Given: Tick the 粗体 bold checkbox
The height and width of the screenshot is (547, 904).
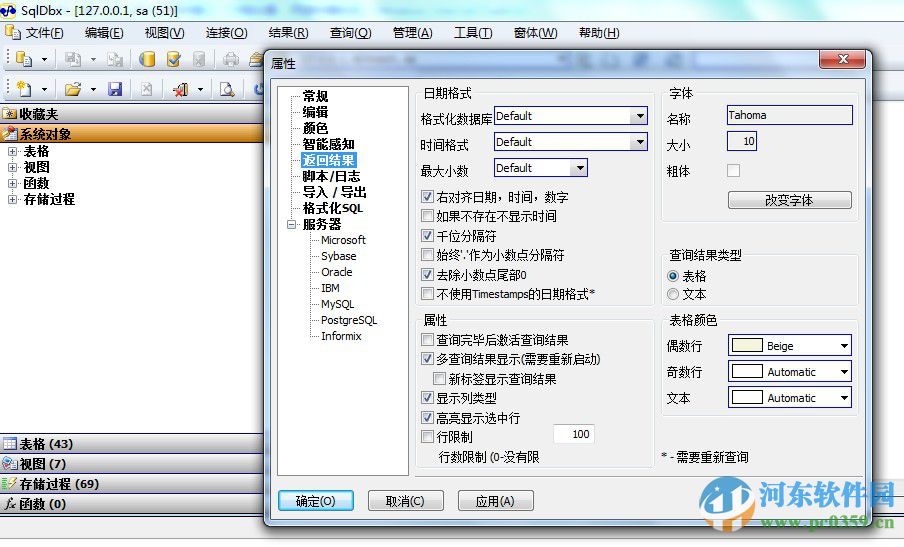Looking at the screenshot, I should [733, 170].
